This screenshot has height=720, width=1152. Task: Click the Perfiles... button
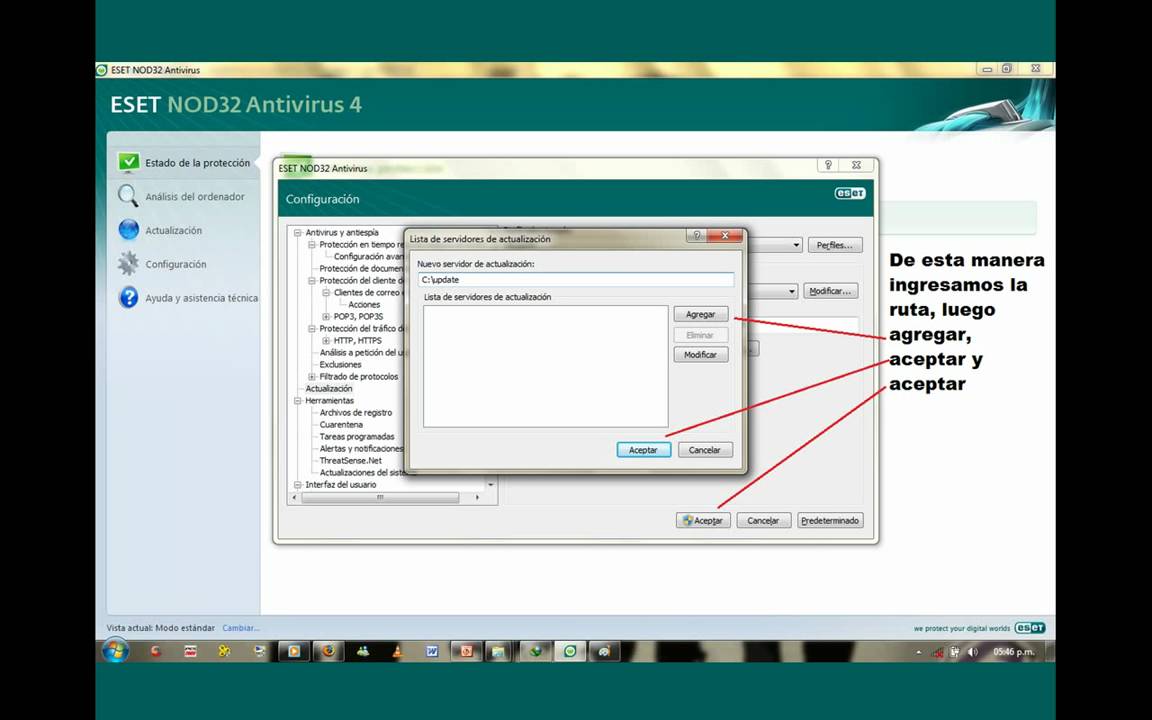coord(835,245)
